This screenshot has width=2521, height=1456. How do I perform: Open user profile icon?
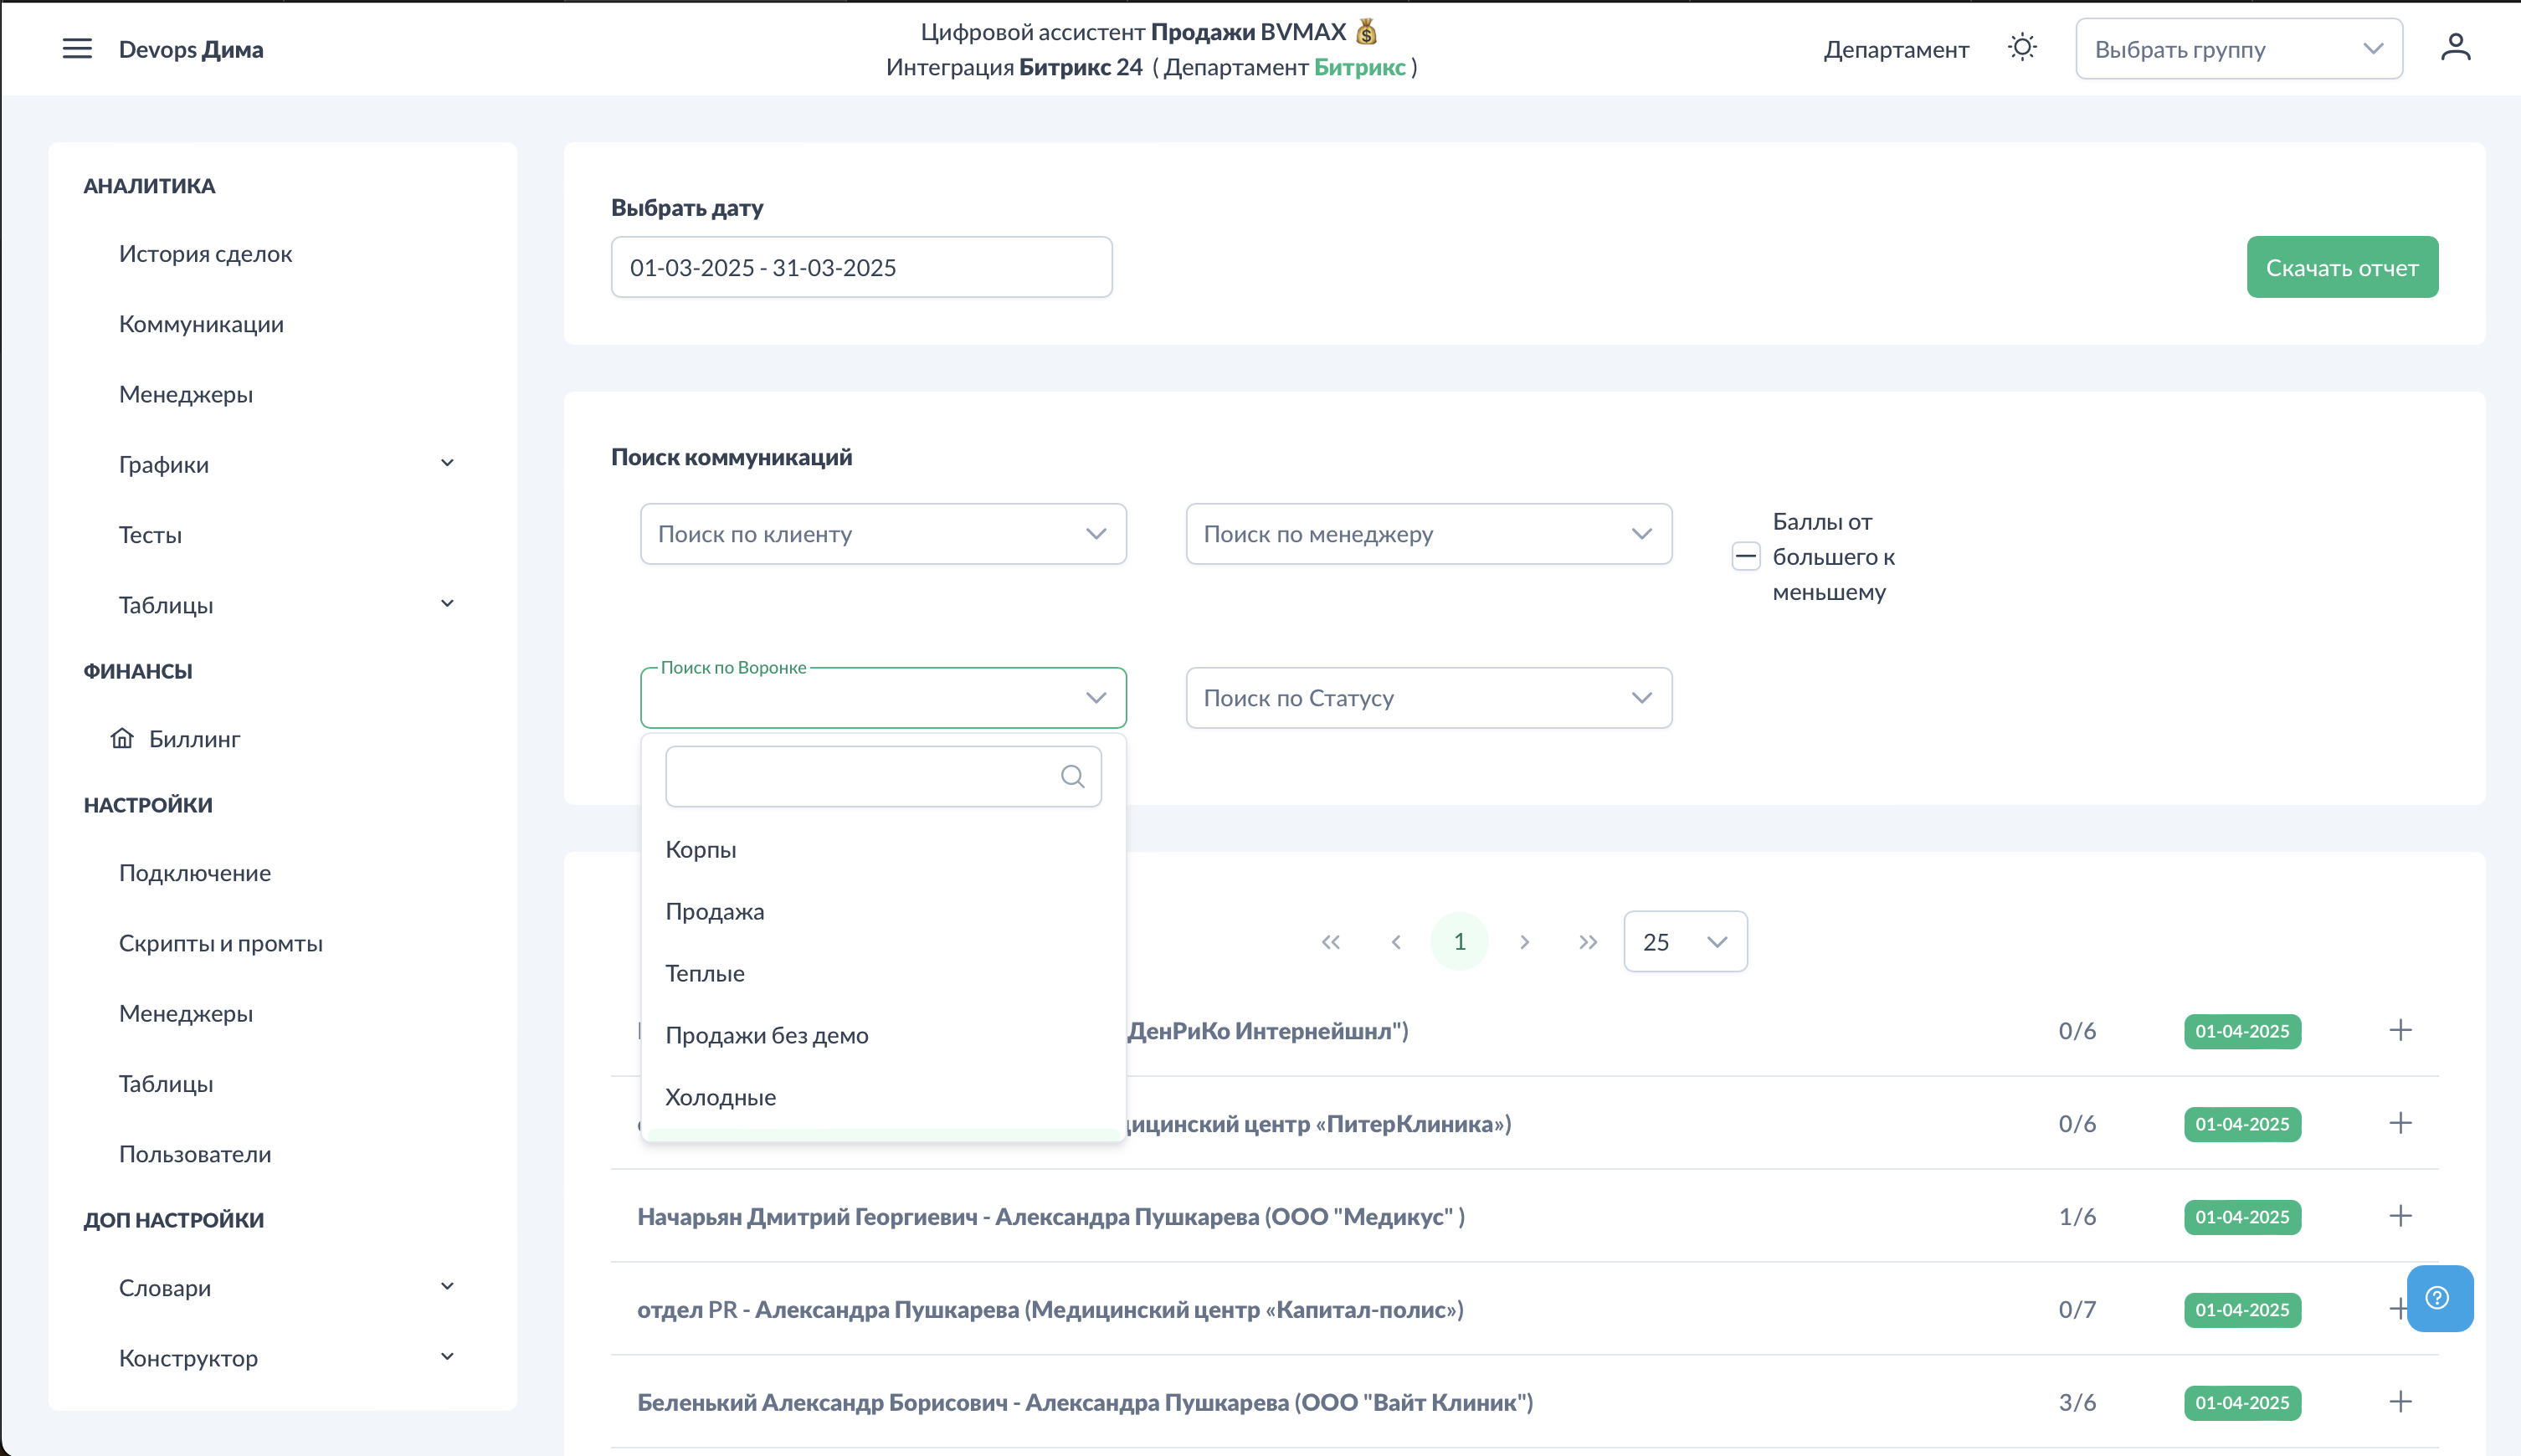tap(2455, 48)
